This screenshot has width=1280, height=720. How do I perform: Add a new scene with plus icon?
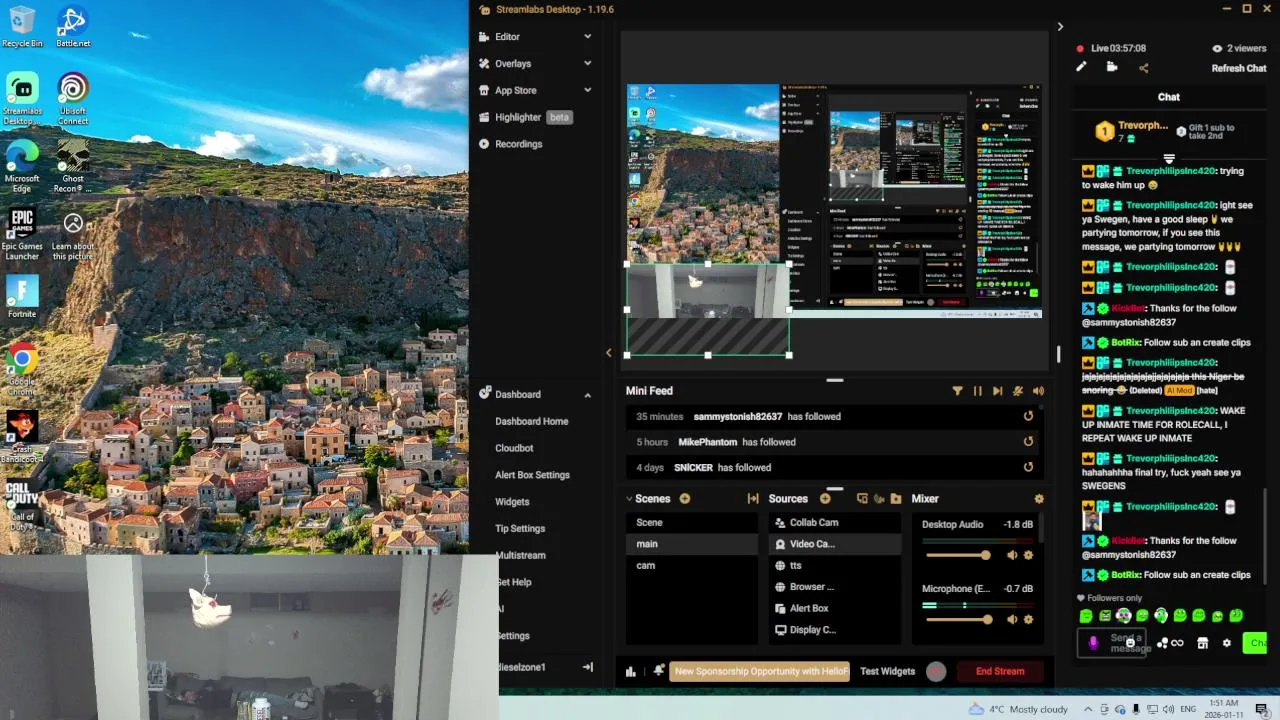[685, 498]
